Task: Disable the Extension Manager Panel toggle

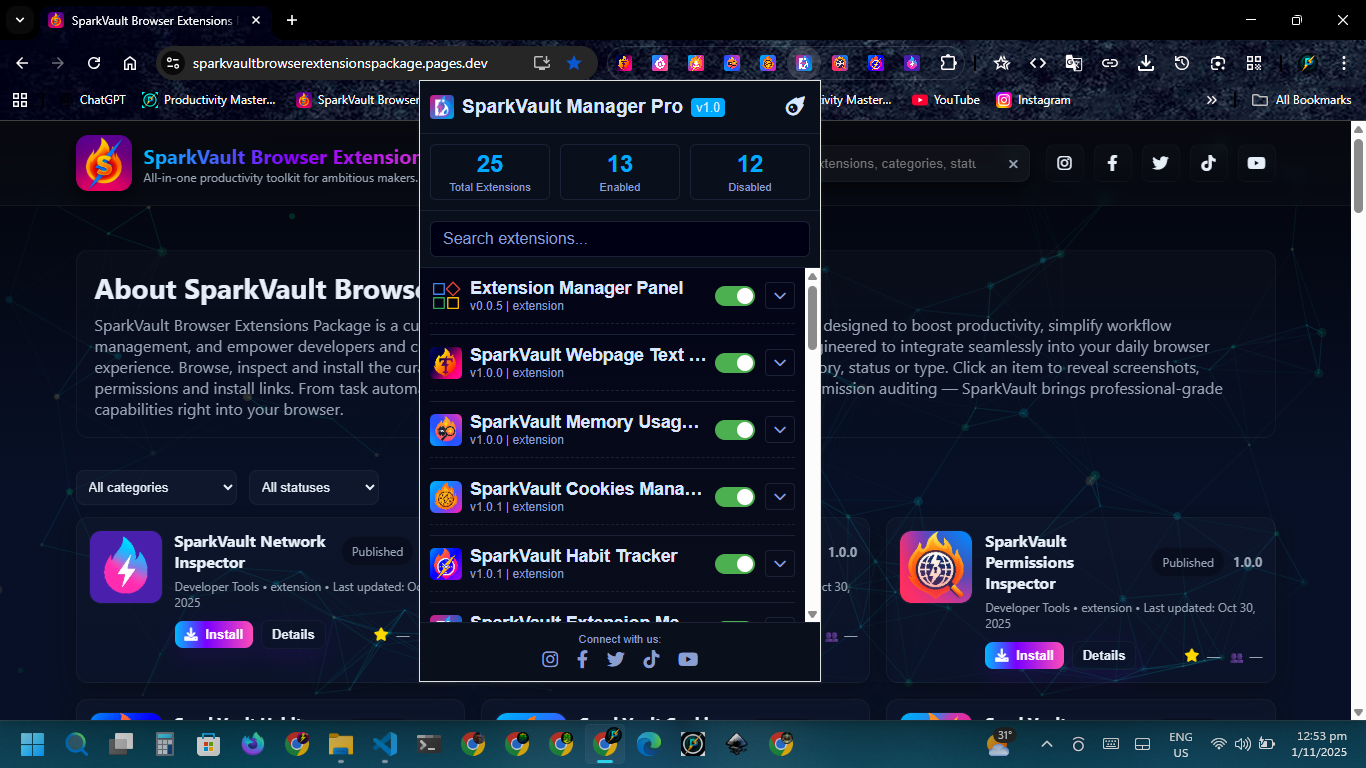Action: point(735,296)
